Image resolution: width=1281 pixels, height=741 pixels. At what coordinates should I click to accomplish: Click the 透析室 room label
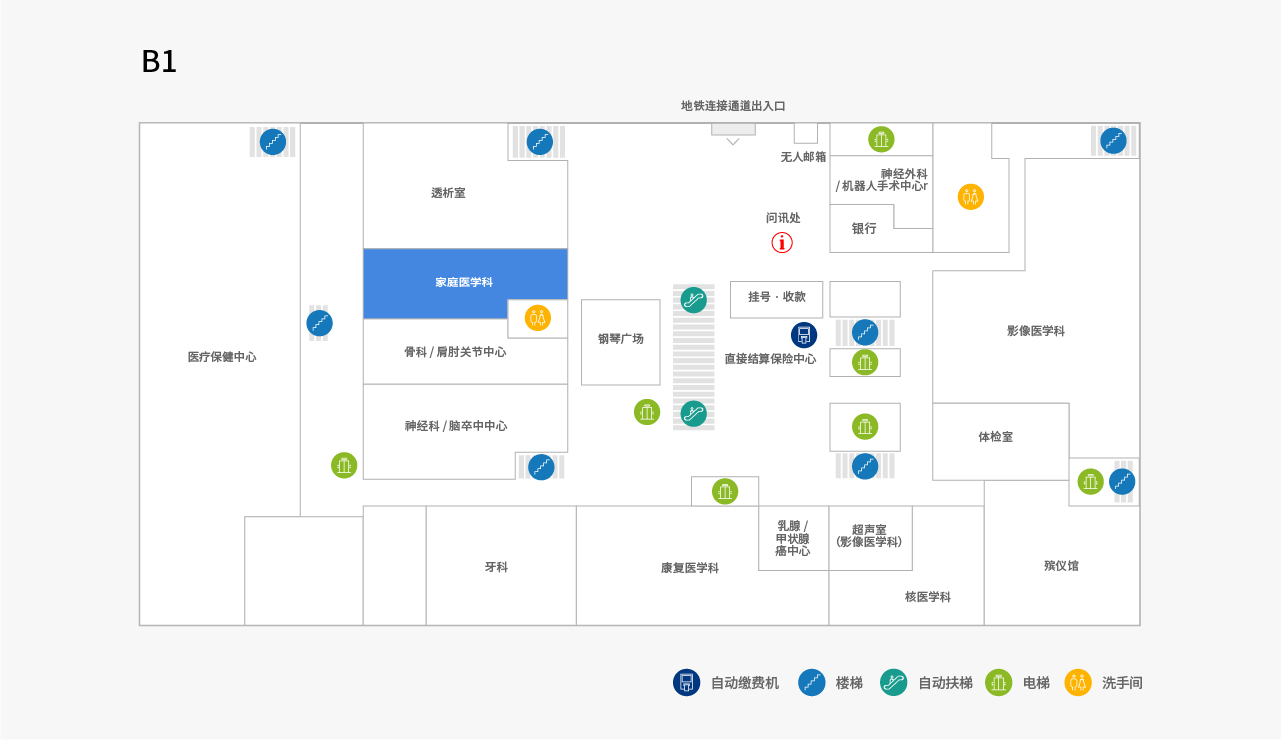pos(448,193)
